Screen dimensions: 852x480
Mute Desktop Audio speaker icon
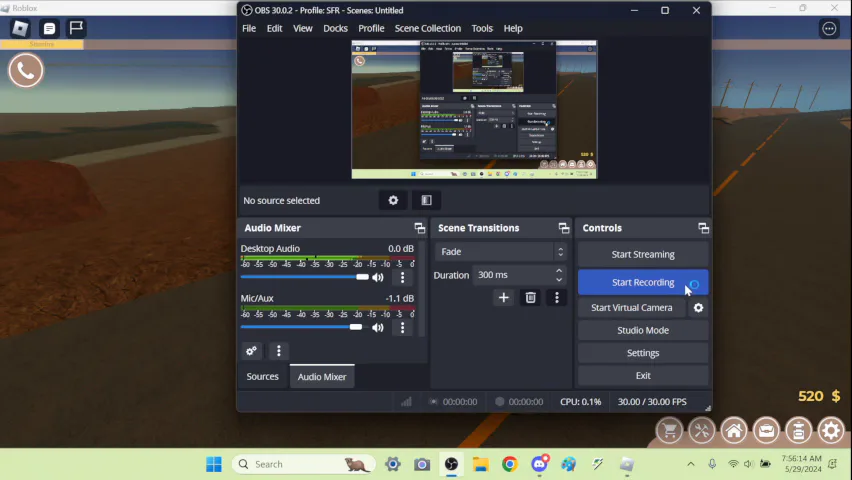tap(378, 277)
